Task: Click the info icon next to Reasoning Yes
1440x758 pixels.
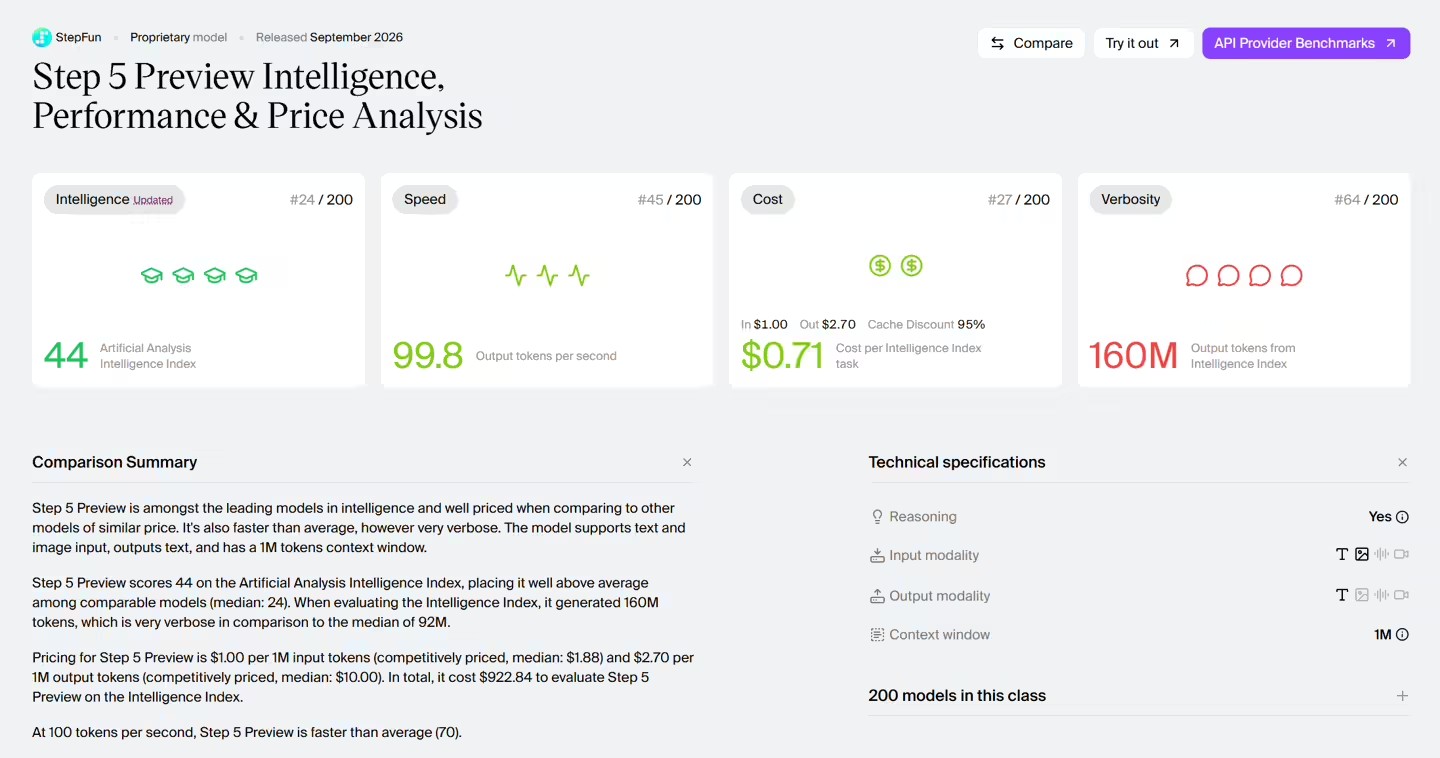Action: [x=1402, y=517]
